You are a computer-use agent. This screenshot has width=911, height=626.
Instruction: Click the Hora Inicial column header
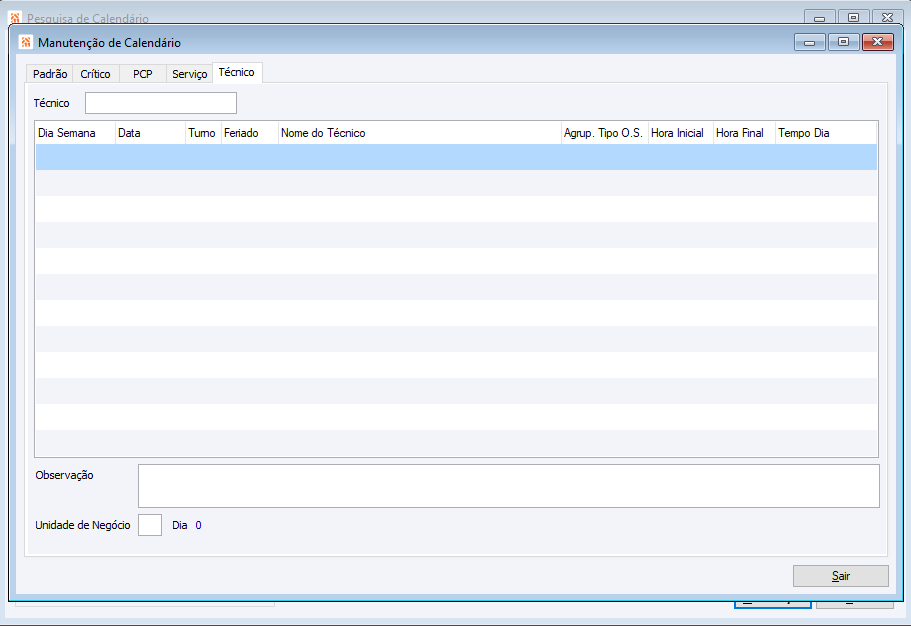pyautogui.click(x=681, y=133)
